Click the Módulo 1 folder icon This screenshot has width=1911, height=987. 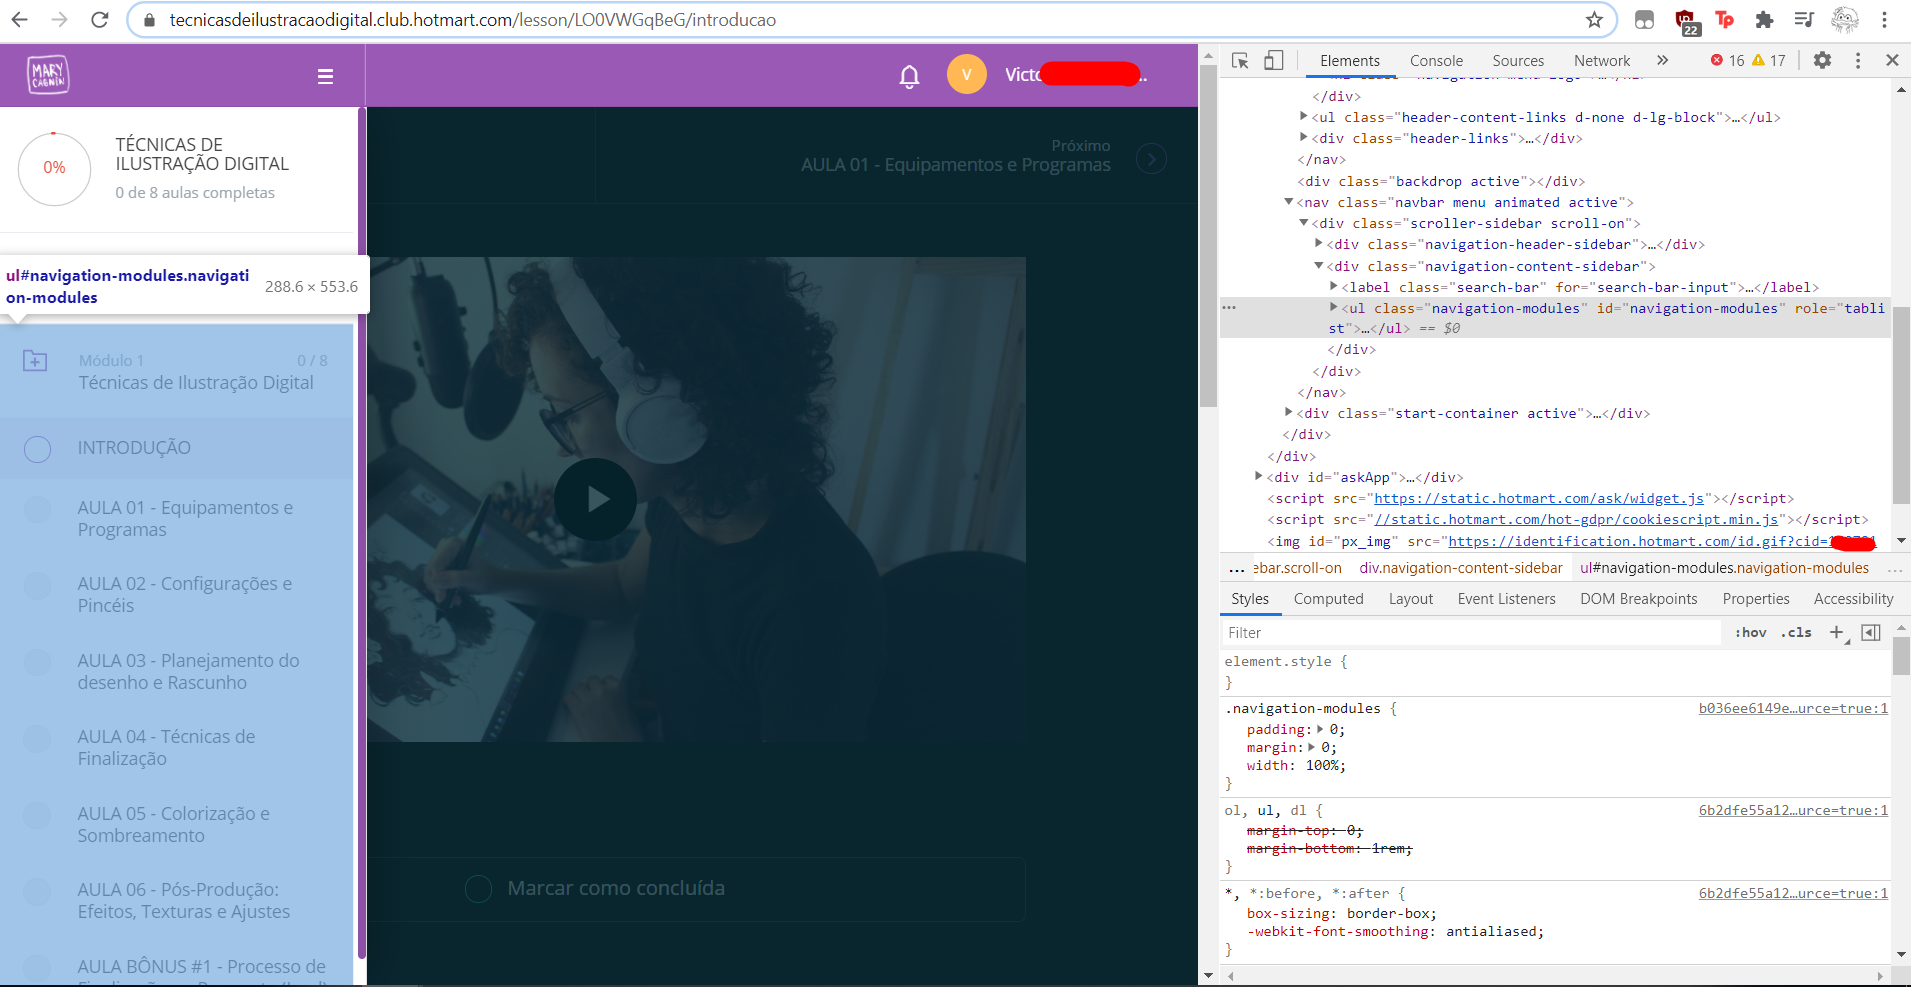[35, 360]
